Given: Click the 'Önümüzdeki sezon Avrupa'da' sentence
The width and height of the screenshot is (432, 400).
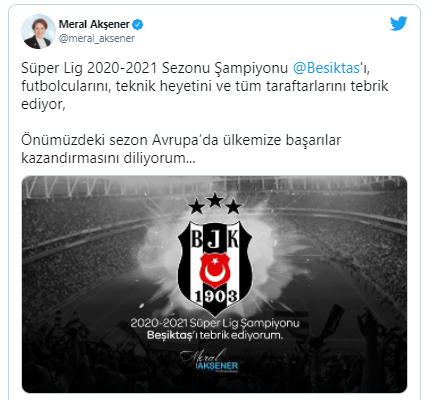Looking at the screenshot, I should coord(120,140).
